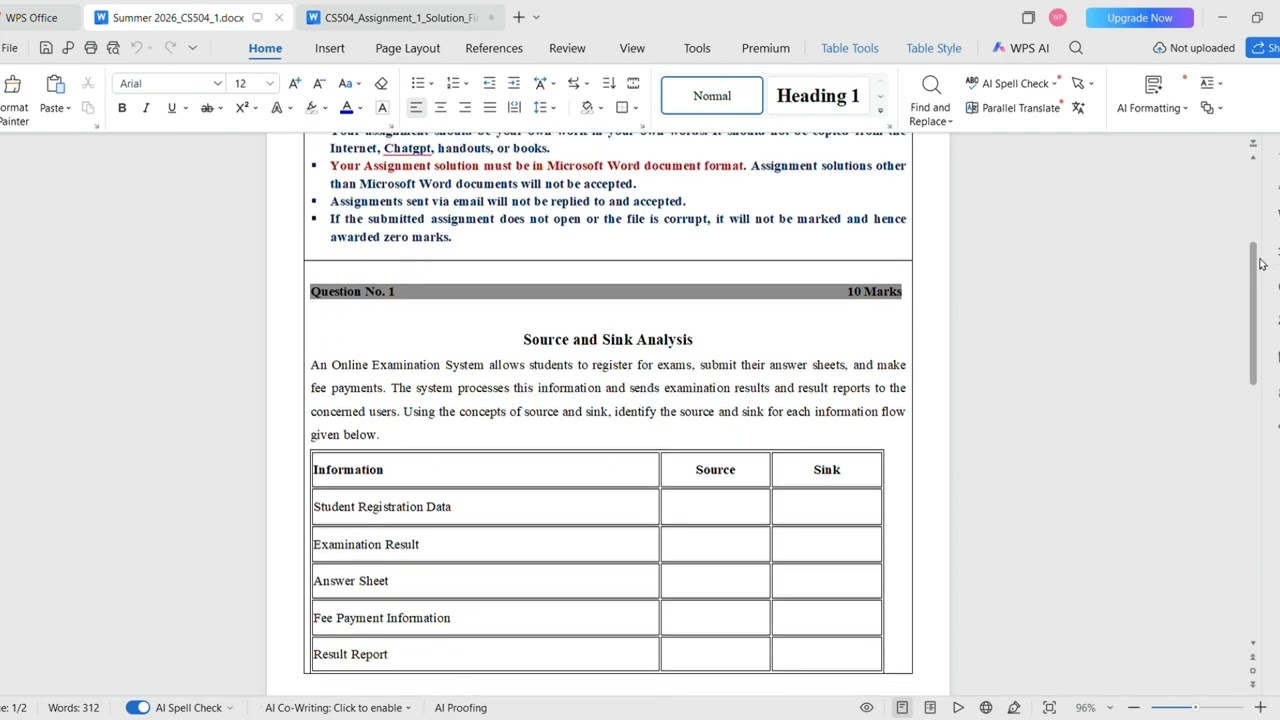1280x720 pixels.
Task: Toggle print layout view in status bar
Action: pyautogui.click(x=902, y=708)
